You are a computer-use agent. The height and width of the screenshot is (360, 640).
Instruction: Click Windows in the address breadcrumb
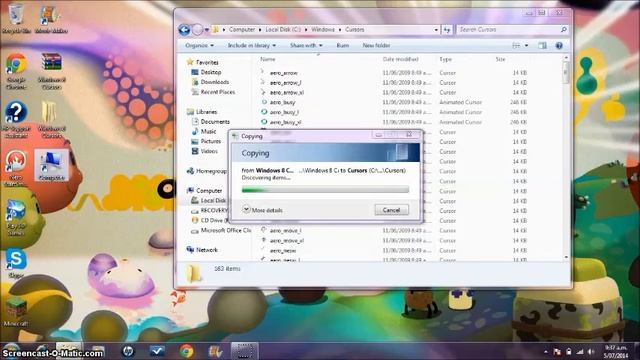[x=323, y=30]
